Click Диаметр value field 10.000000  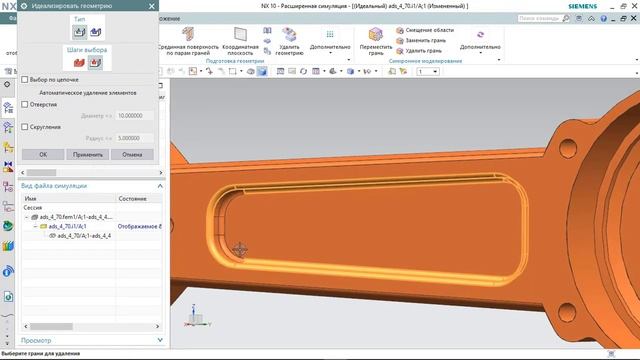point(135,116)
